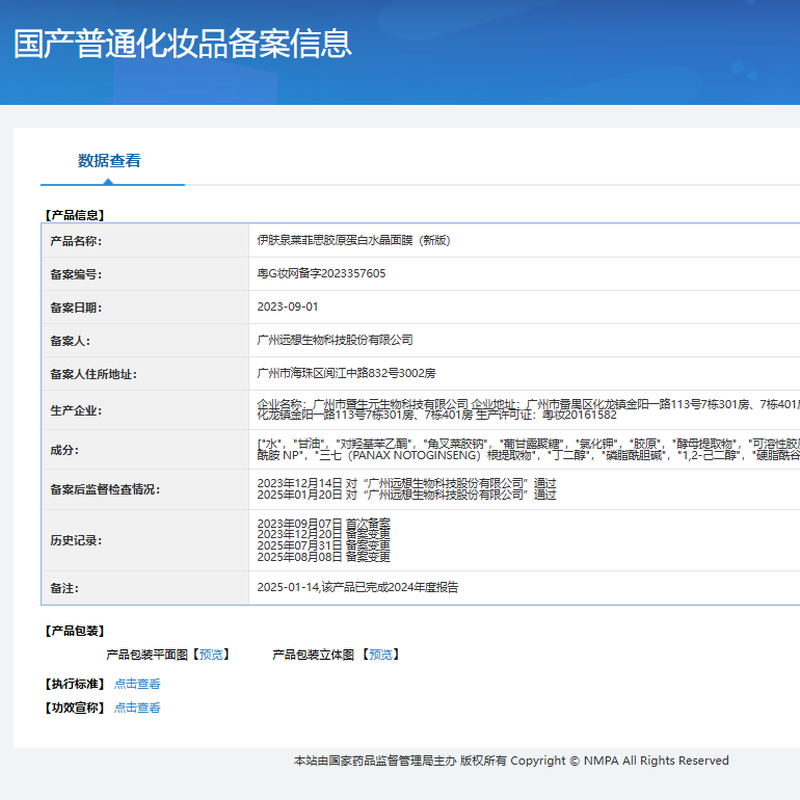Click the 2025年08月08日 备案变更 history entry

click(323, 556)
